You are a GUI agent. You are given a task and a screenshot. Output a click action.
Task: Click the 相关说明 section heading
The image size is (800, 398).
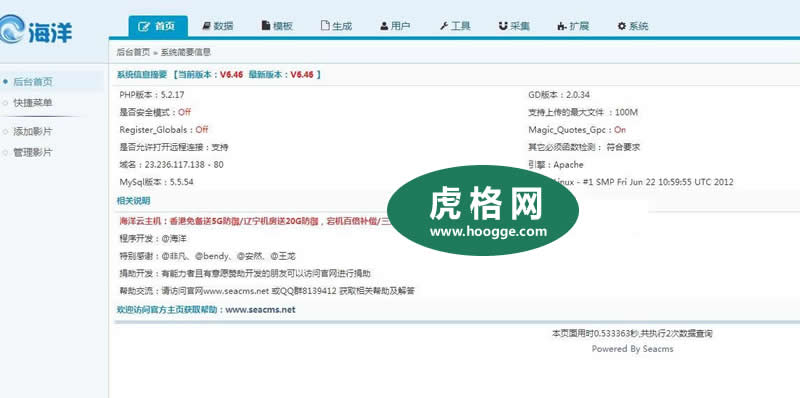tap(134, 201)
